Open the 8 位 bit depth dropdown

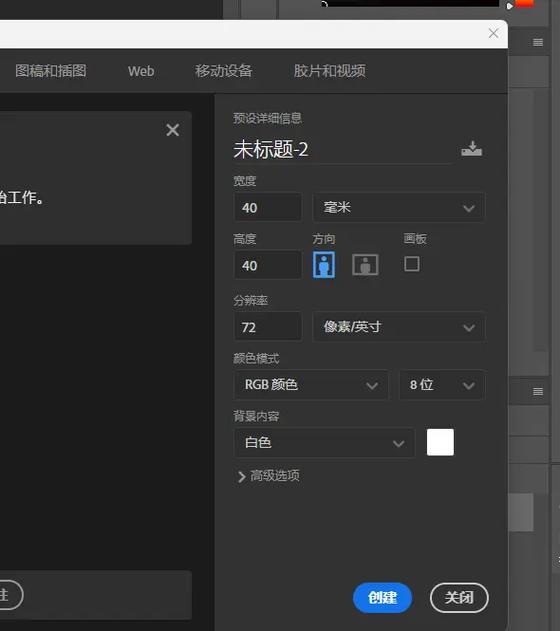point(442,385)
